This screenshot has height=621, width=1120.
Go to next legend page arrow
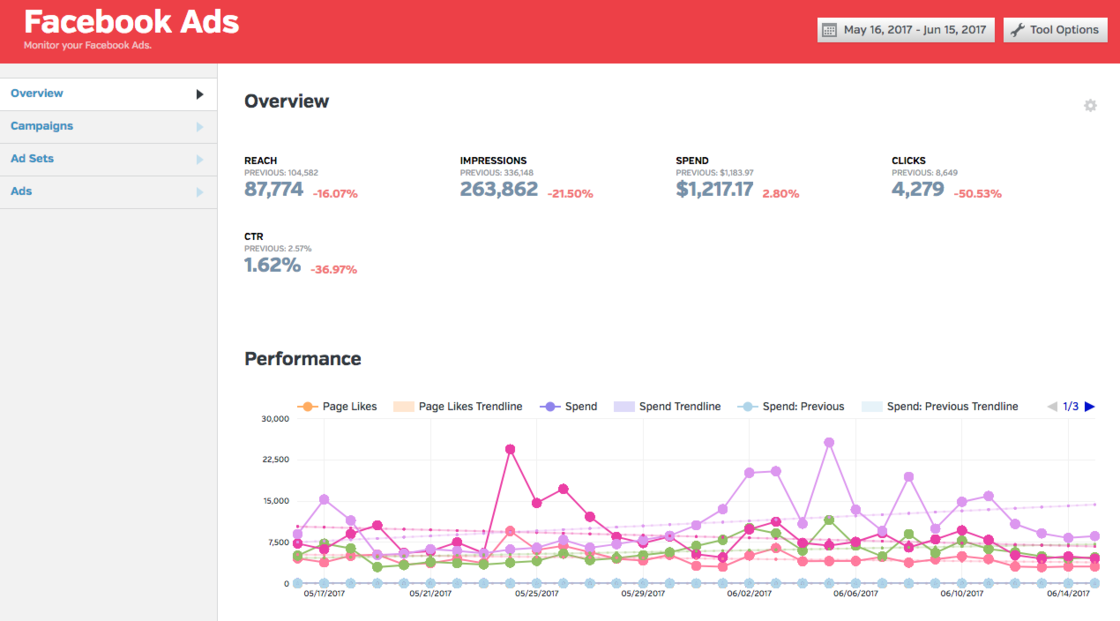tap(1089, 407)
